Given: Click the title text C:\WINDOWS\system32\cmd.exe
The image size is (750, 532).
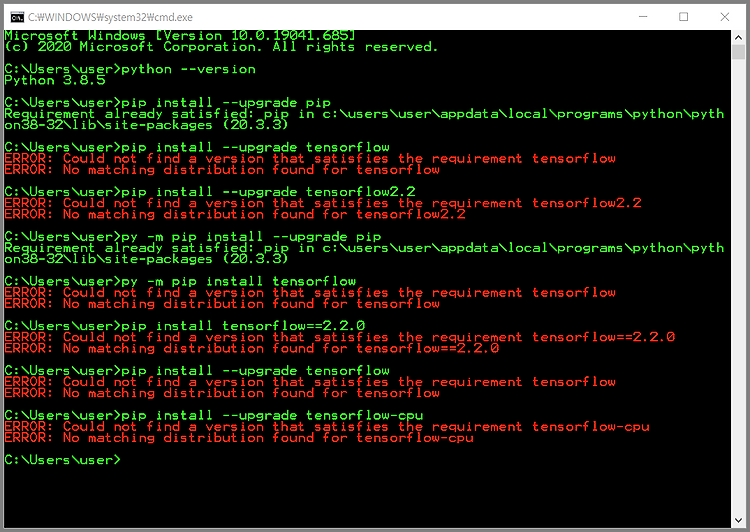Looking at the screenshot, I should [110, 17].
